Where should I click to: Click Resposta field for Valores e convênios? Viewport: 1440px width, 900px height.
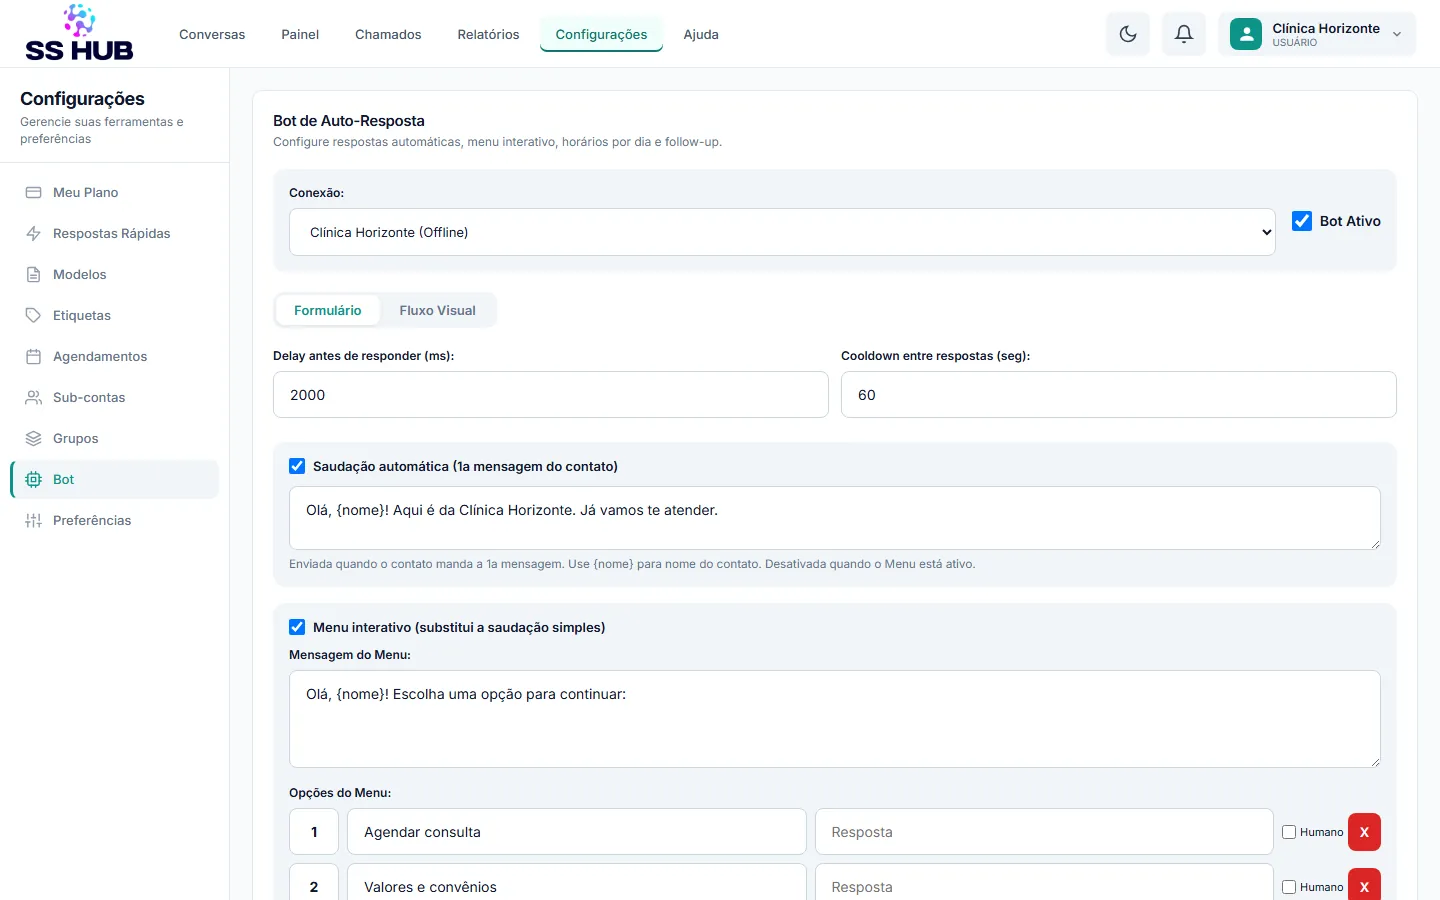tap(1044, 883)
